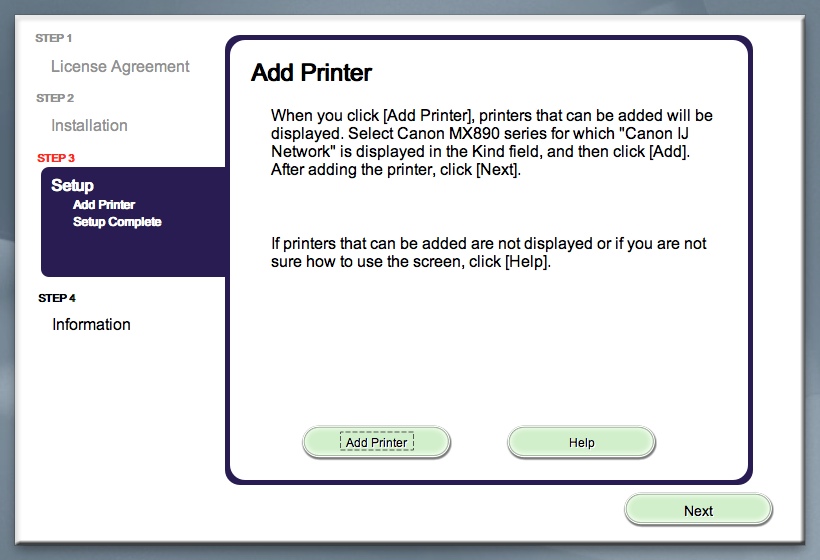Click the Setup heading in the sidebar
This screenshot has width=820, height=560.
click(x=73, y=185)
